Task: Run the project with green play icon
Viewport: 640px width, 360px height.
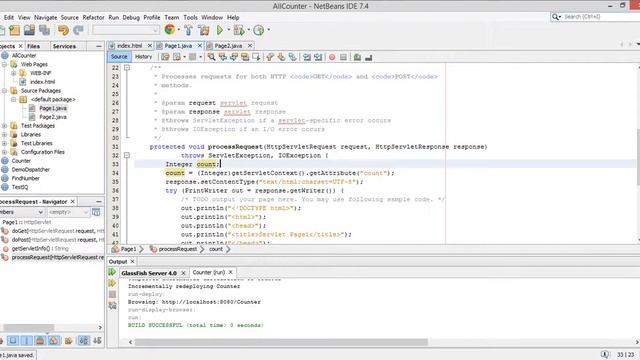Action: [220, 30]
